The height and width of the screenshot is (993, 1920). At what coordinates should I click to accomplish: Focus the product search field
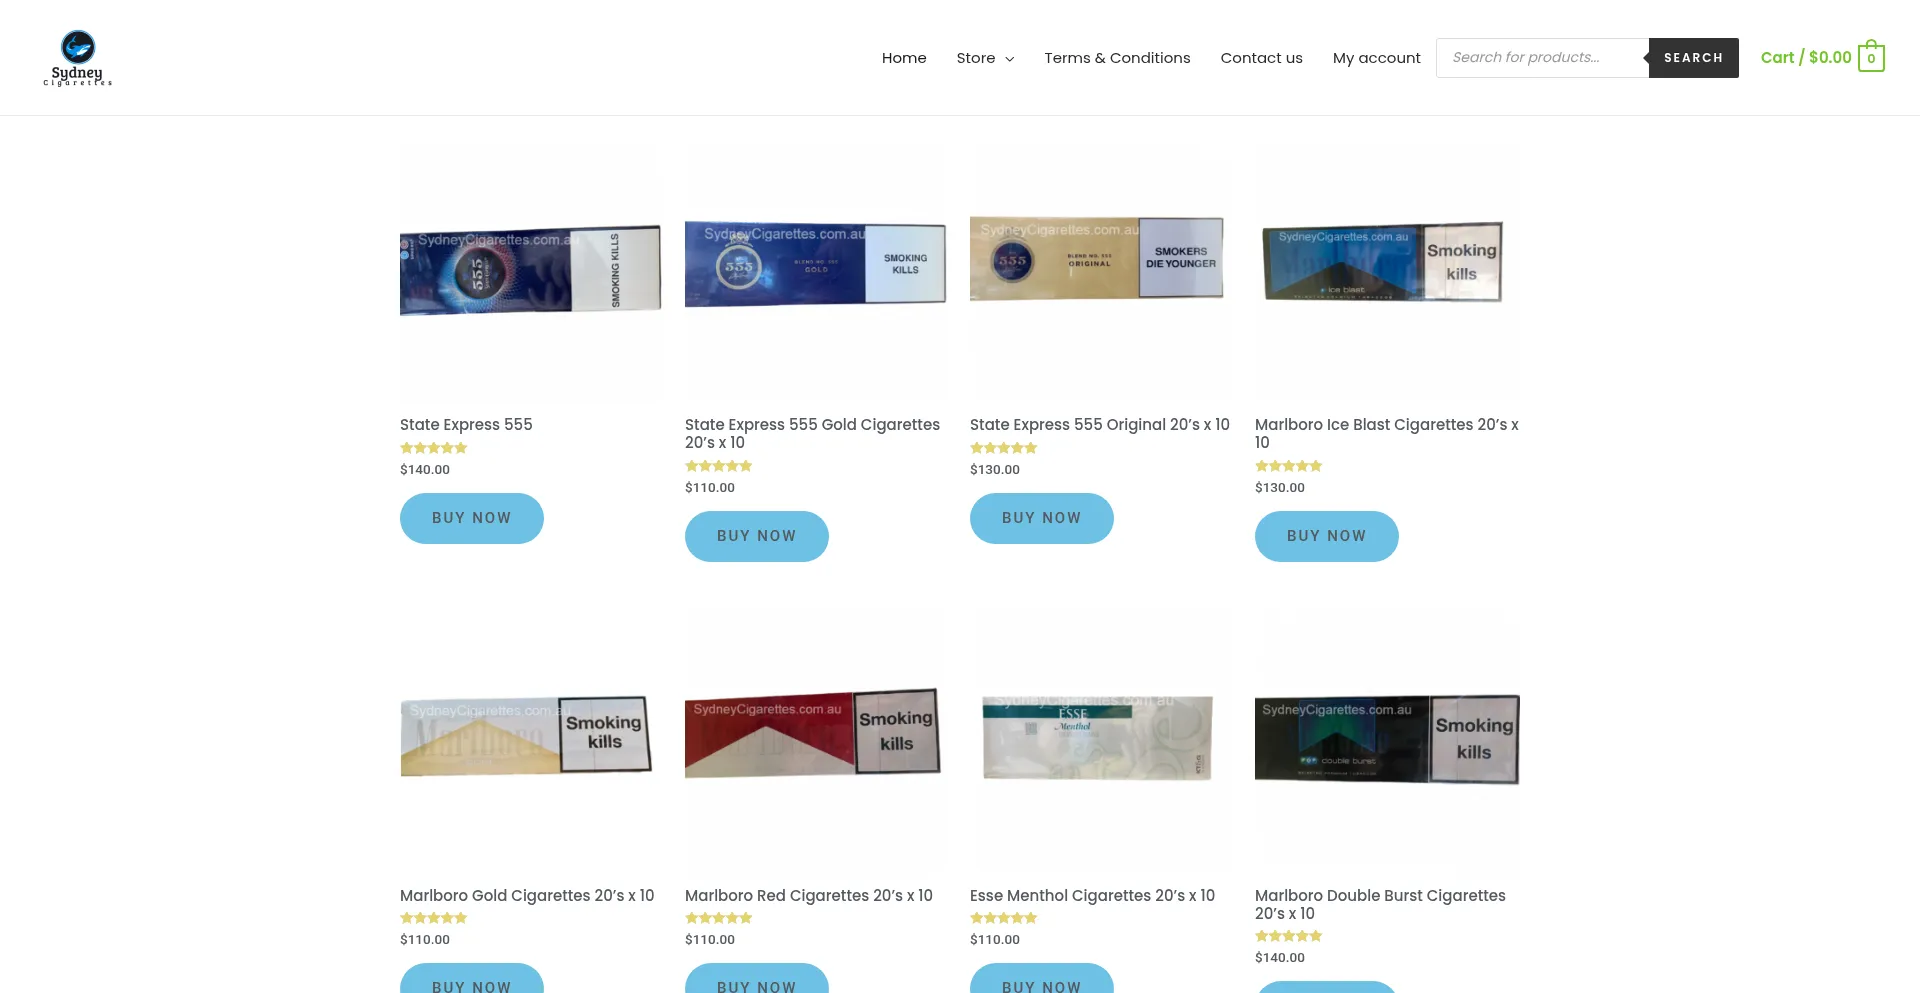pos(1542,58)
